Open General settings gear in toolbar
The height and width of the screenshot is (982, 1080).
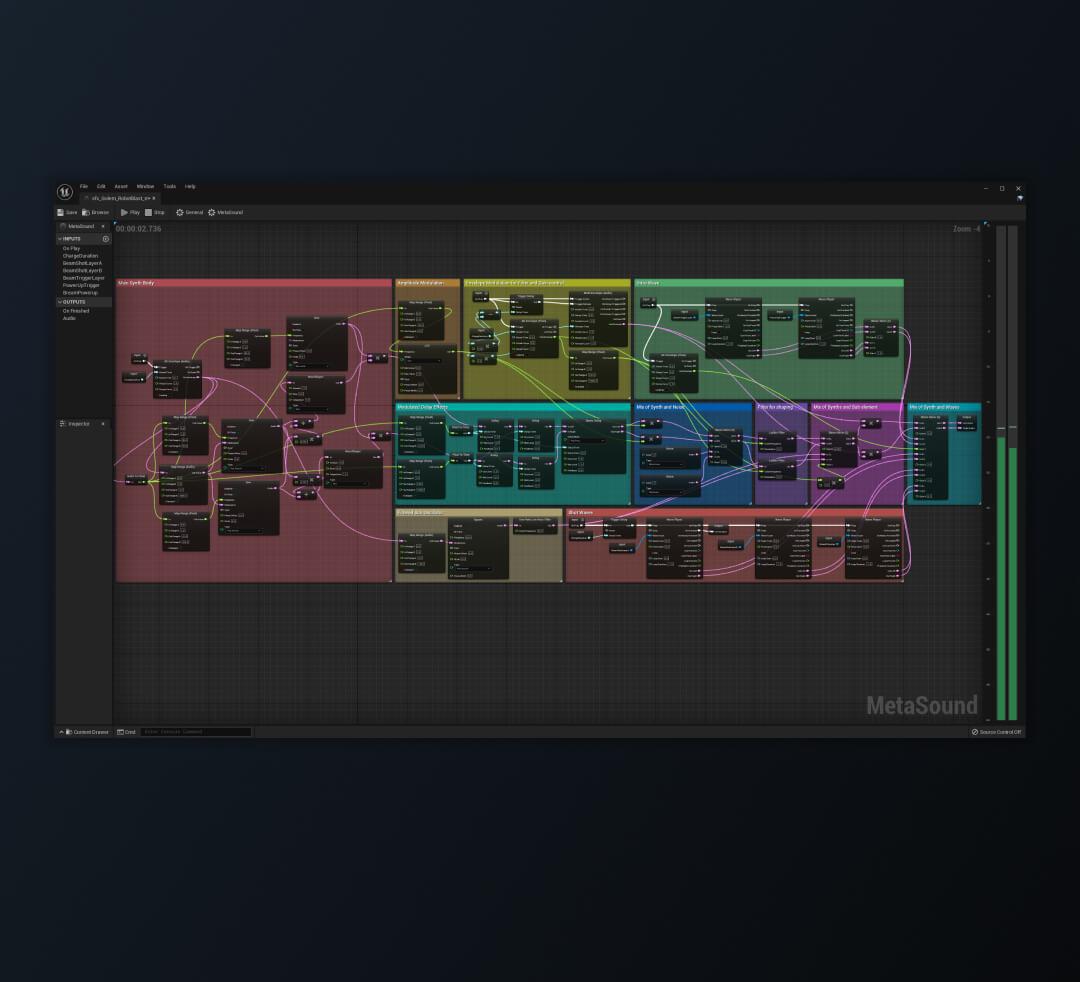[180, 213]
